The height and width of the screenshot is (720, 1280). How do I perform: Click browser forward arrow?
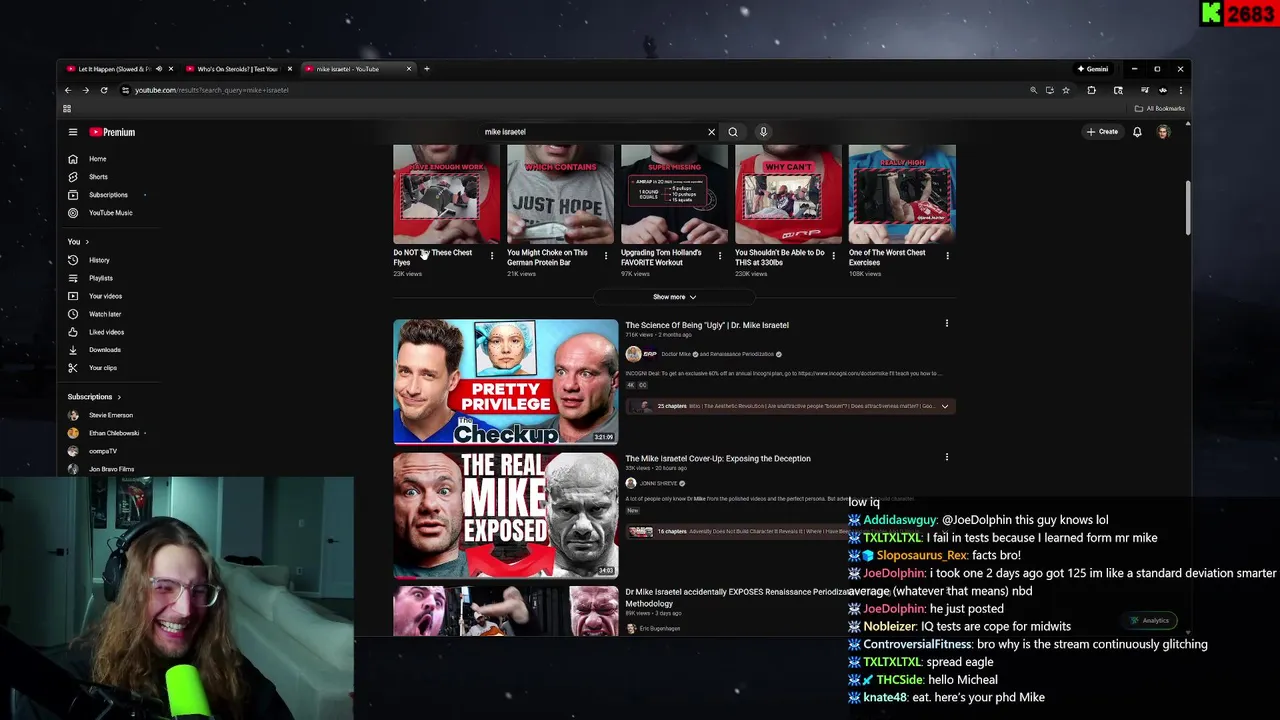point(86,90)
